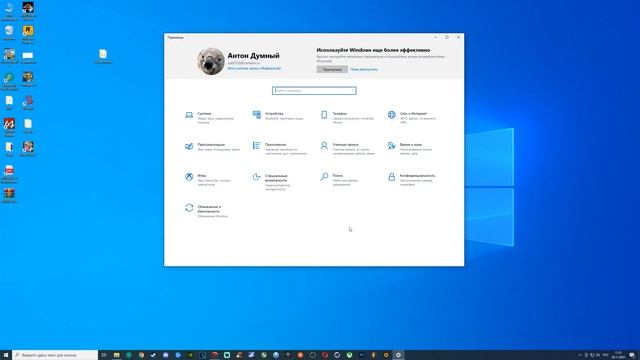Viewport: 640px width, 360px height.
Task: Open Сеть и Интернет settings category
Action: [414, 118]
